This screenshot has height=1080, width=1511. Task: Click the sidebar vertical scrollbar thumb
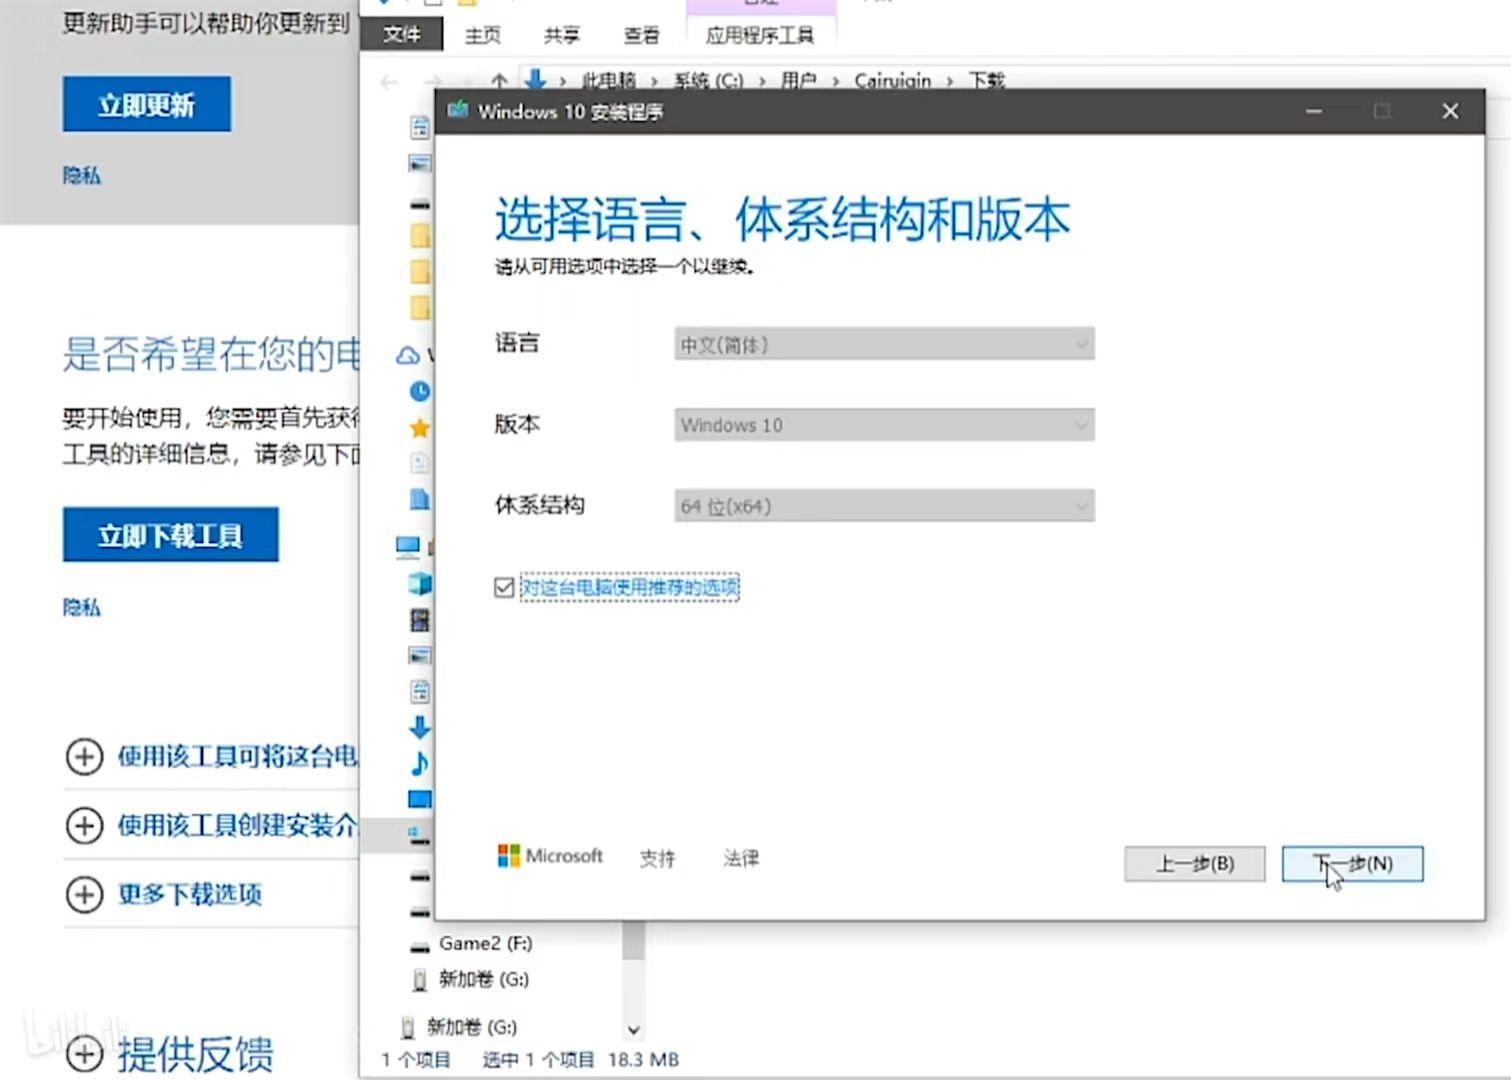[633, 940]
